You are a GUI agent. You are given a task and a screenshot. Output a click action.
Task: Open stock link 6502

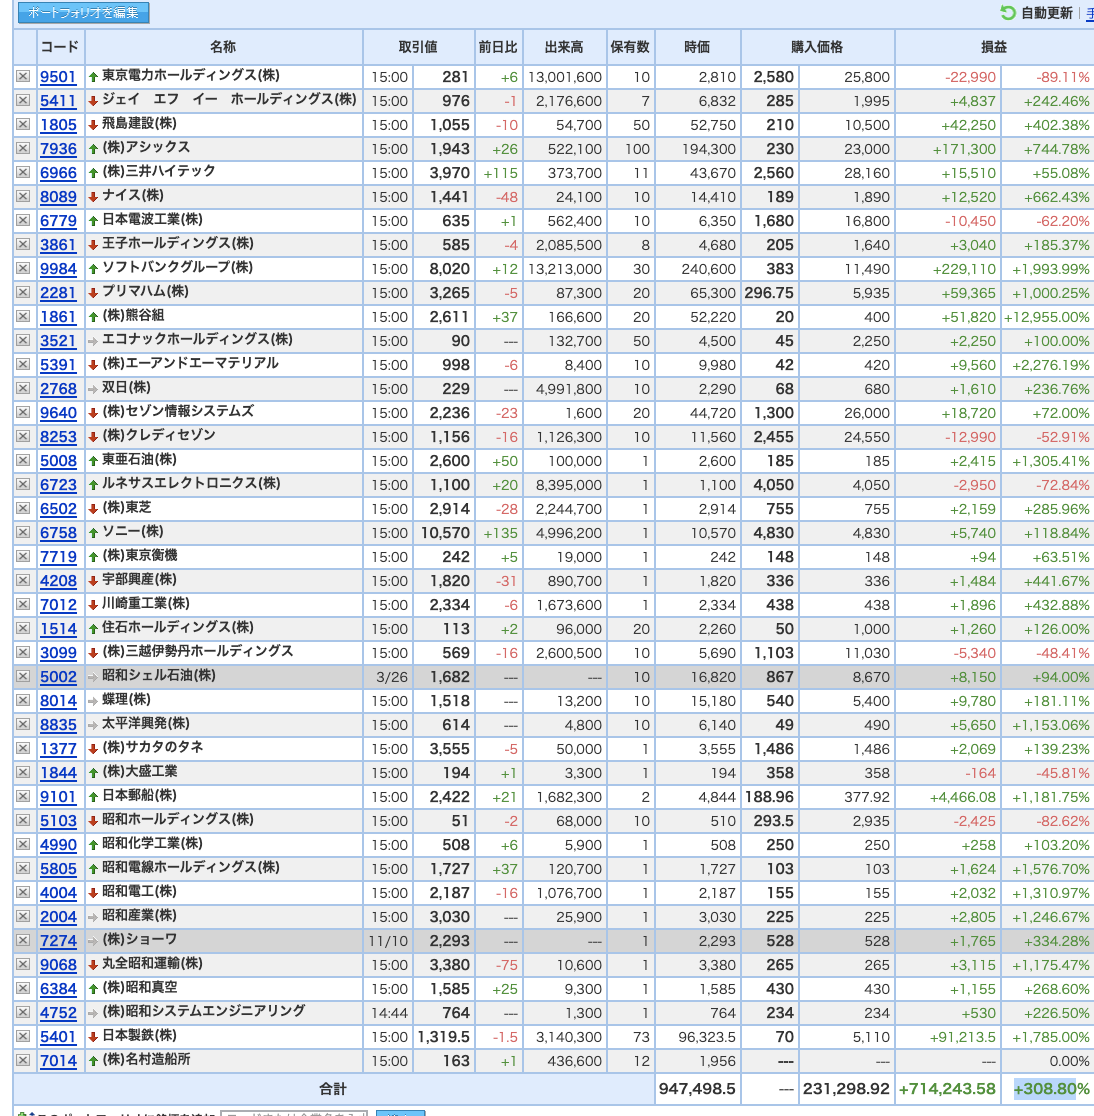pos(58,509)
